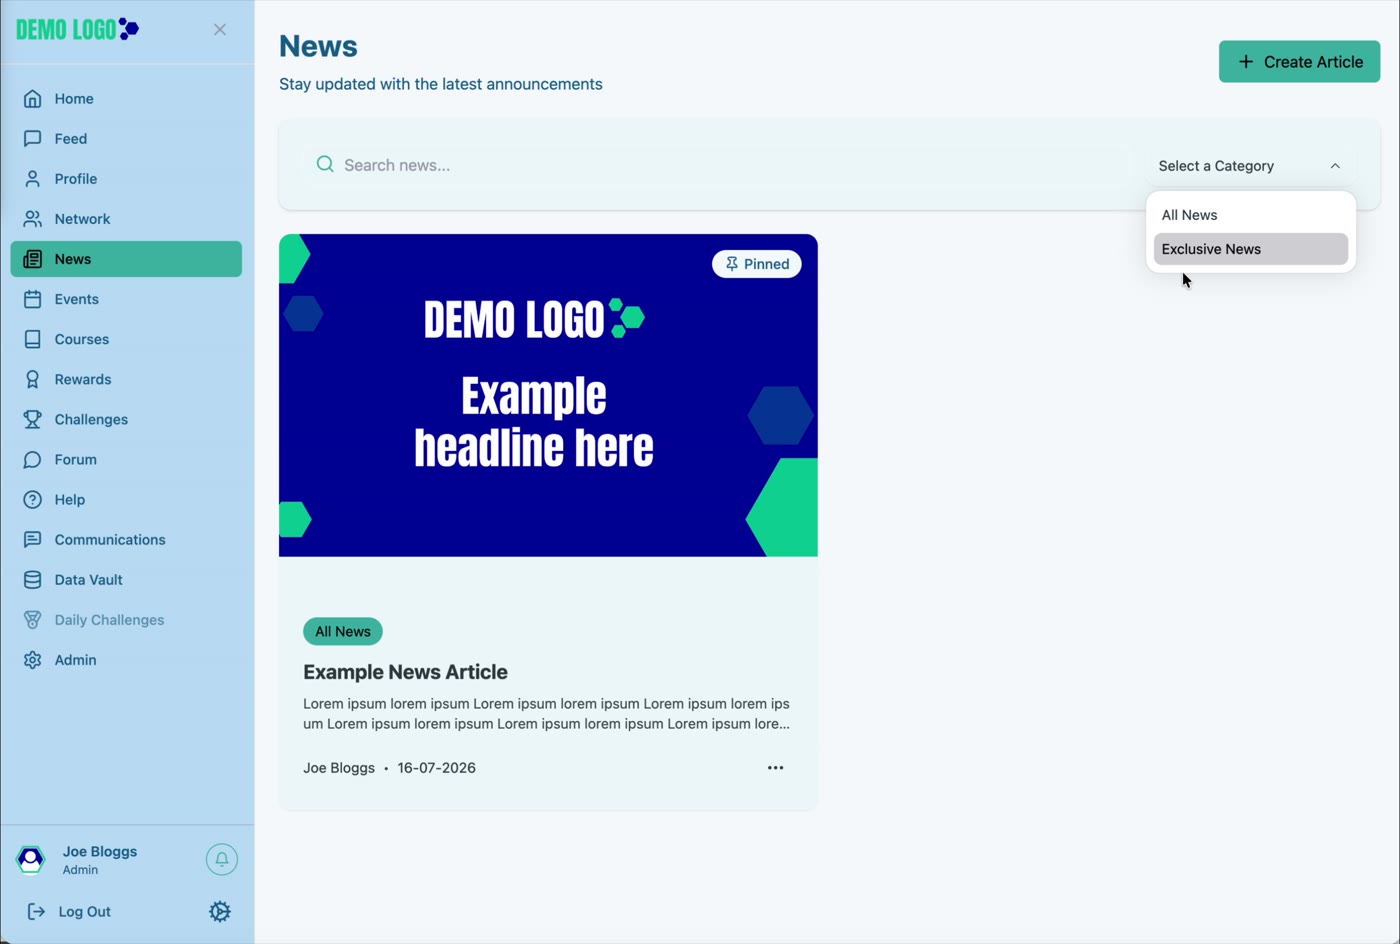The image size is (1400, 944).
Task: Click the DEMO LOGO in the sidebar
Action: (78, 29)
